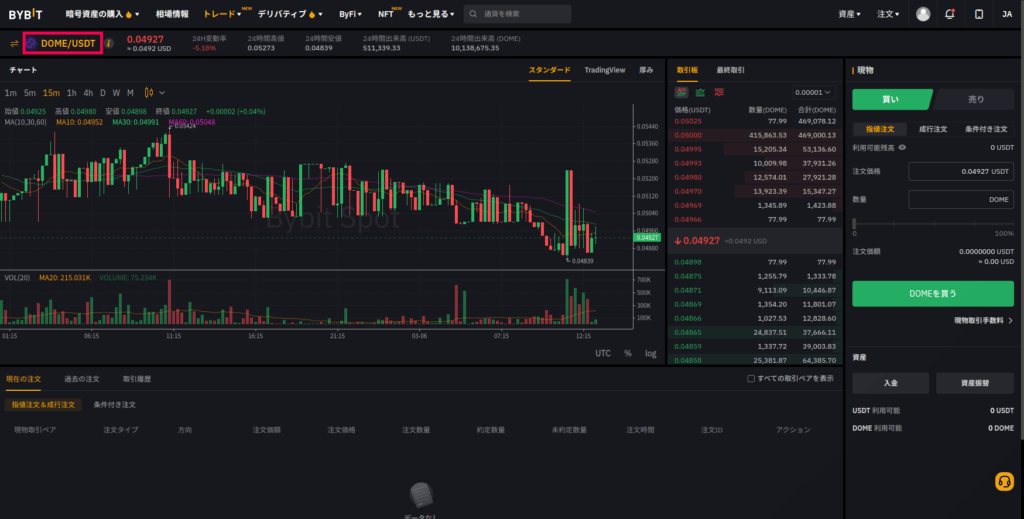
Task: Switch to 最終取引 tab
Action: tap(730, 70)
